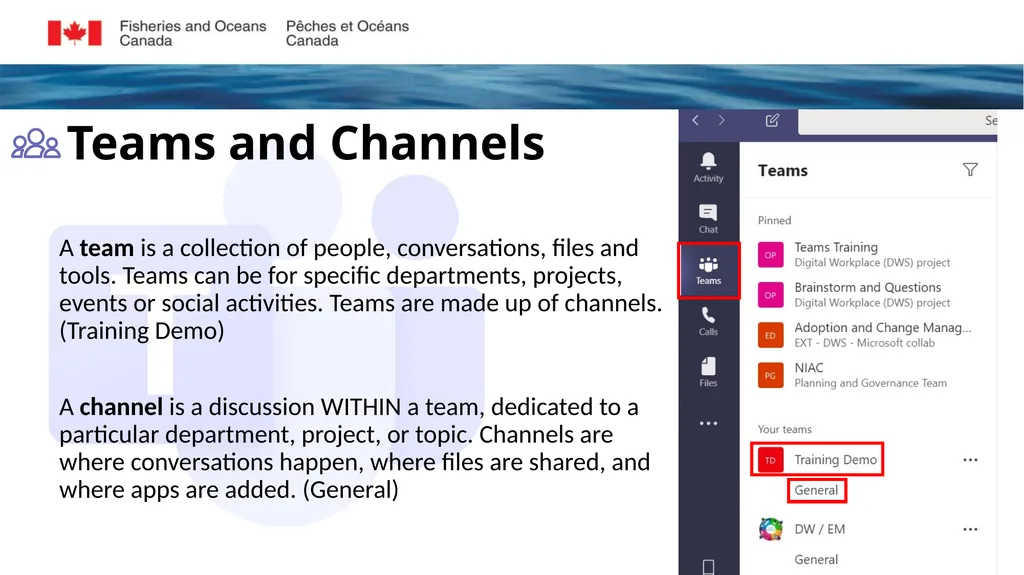The height and width of the screenshot is (575, 1024).
Task: Click the DW / EM team avatar
Action: pos(771,529)
